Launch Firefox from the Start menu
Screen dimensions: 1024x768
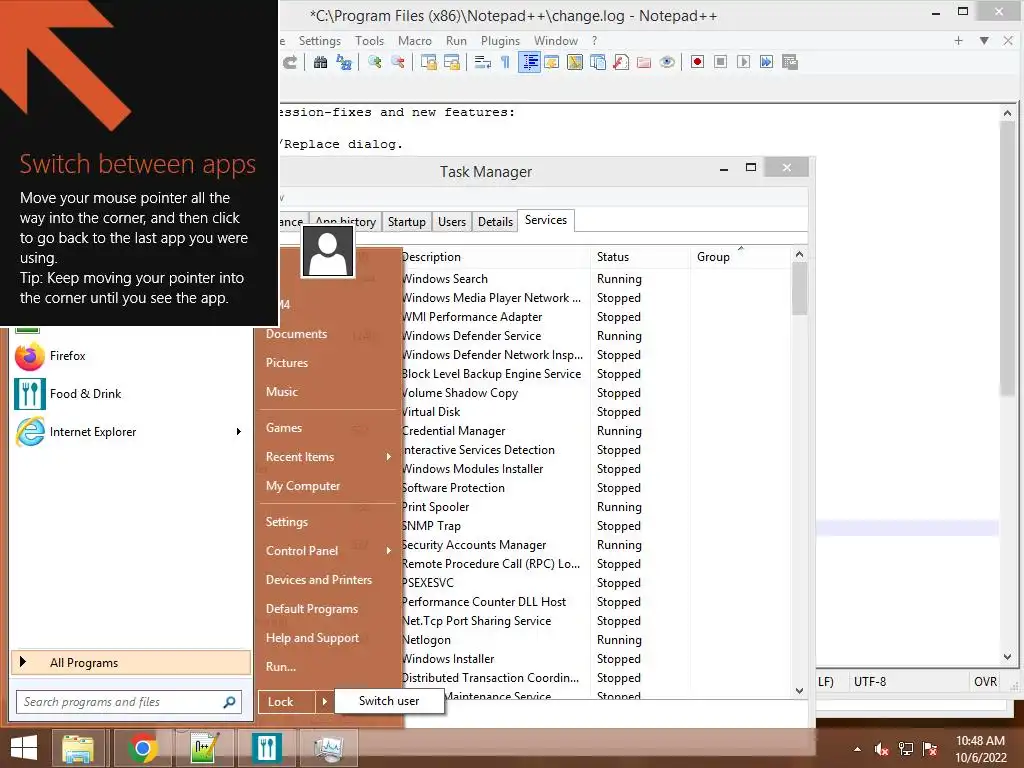129,356
